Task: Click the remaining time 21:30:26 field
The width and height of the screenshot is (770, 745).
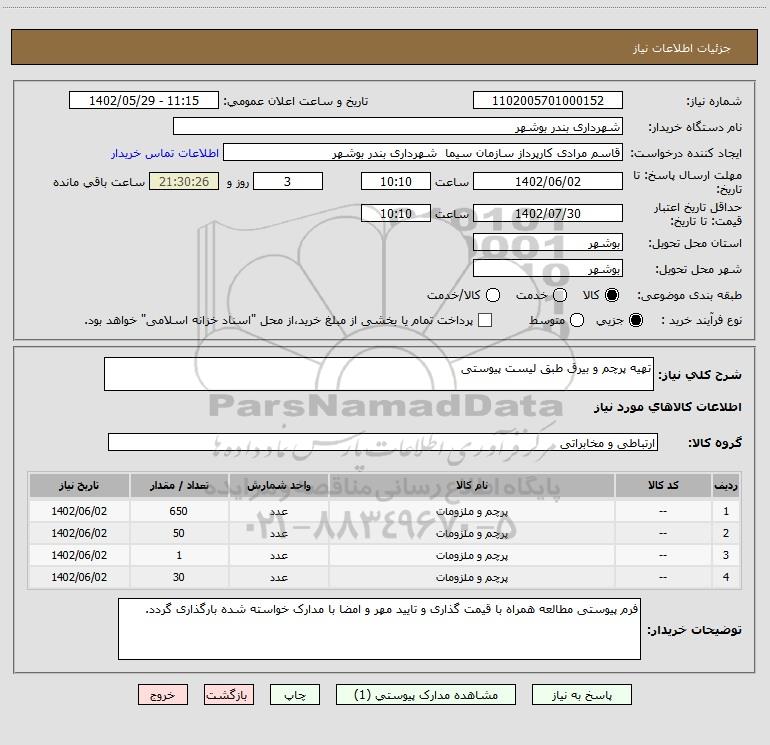Action: click(x=184, y=182)
